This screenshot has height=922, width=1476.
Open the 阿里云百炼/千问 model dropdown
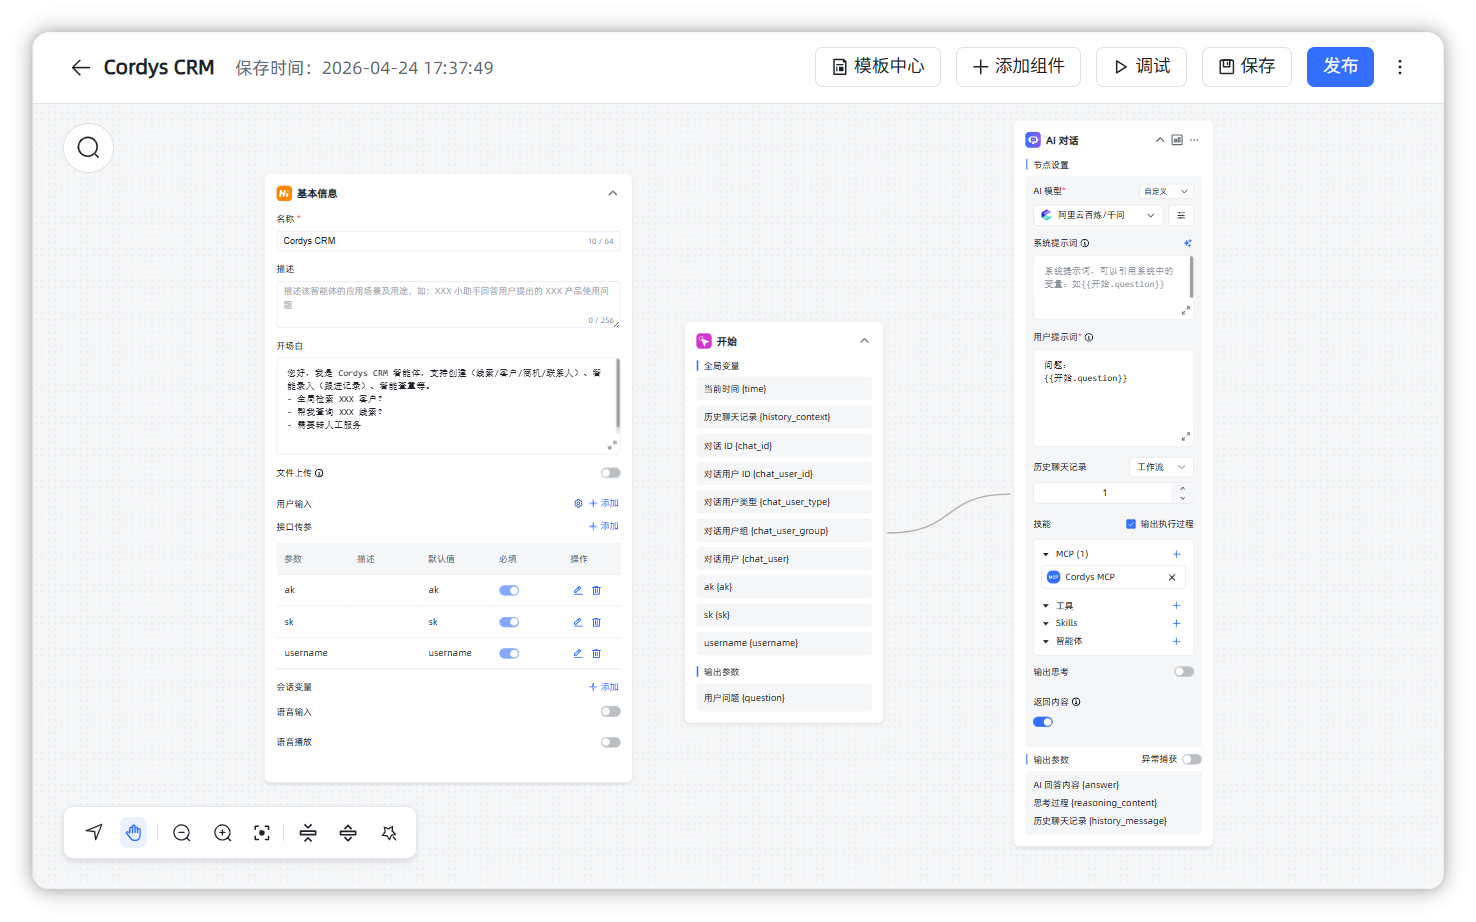1098,215
